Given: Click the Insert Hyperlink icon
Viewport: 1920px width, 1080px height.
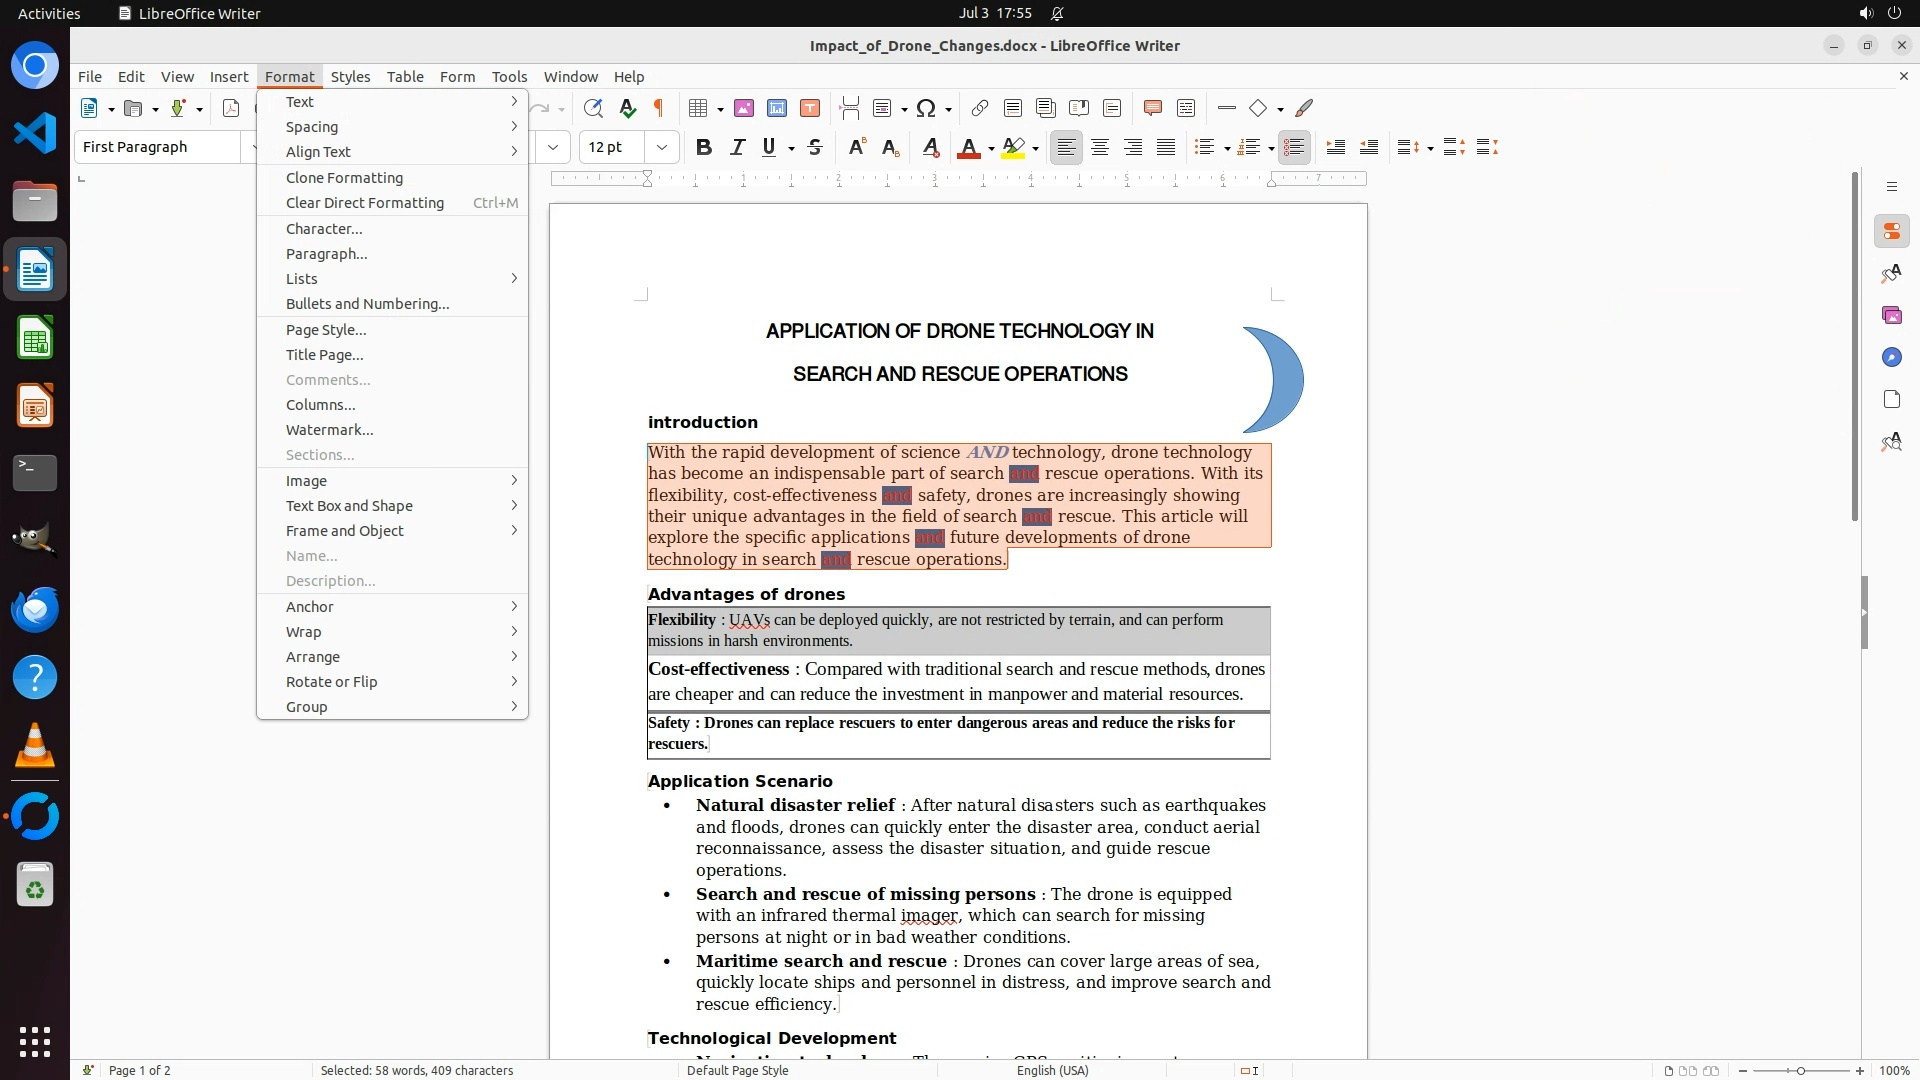Looking at the screenshot, I should click(x=980, y=108).
